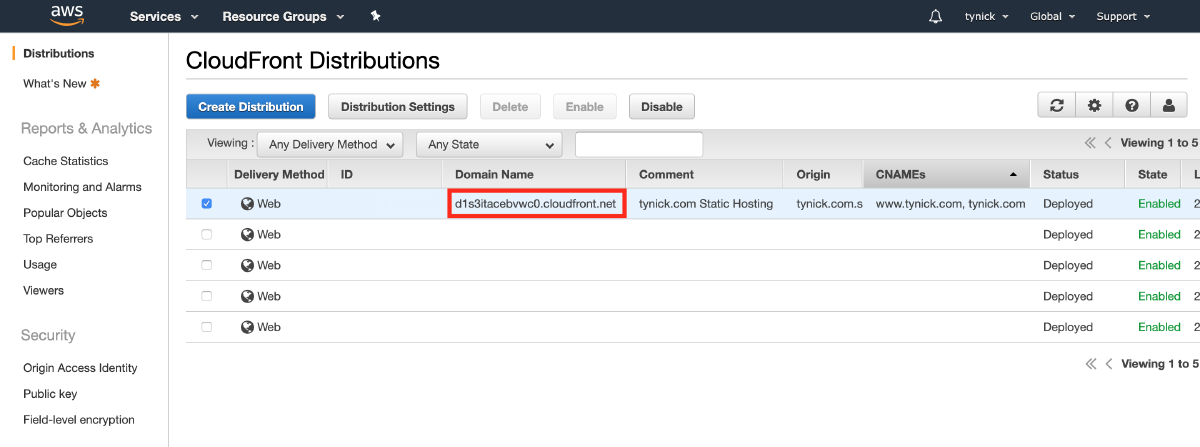Expand the Resource Groups menu

tap(283, 16)
